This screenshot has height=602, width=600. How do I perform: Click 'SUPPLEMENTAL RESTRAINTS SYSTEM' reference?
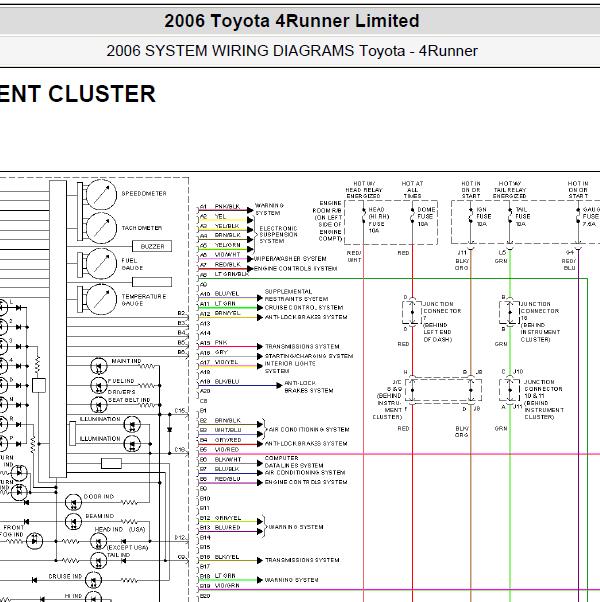pos(296,295)
